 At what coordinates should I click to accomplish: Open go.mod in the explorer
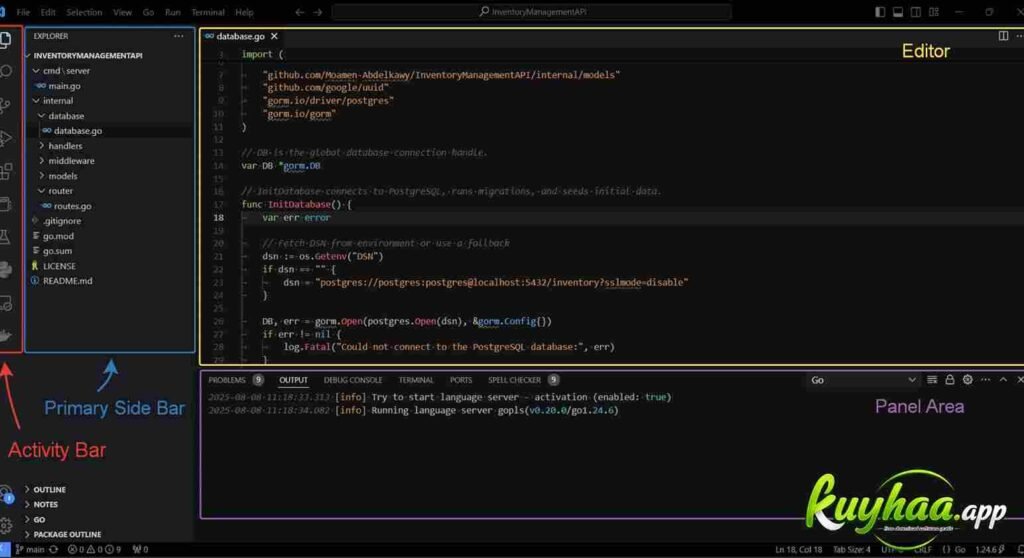pyautogui.click(x=58, y=236)
